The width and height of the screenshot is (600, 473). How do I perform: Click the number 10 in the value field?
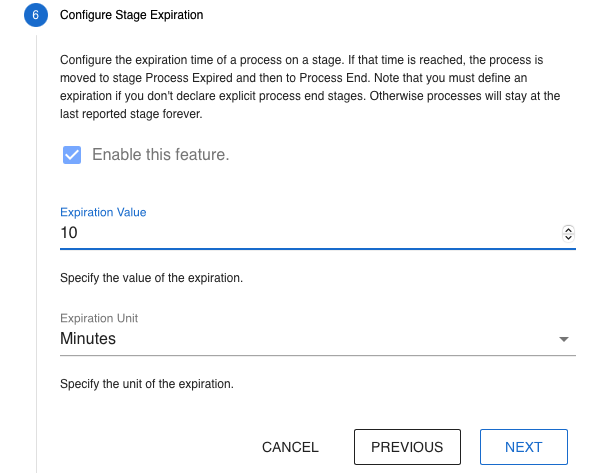[70, 233]
